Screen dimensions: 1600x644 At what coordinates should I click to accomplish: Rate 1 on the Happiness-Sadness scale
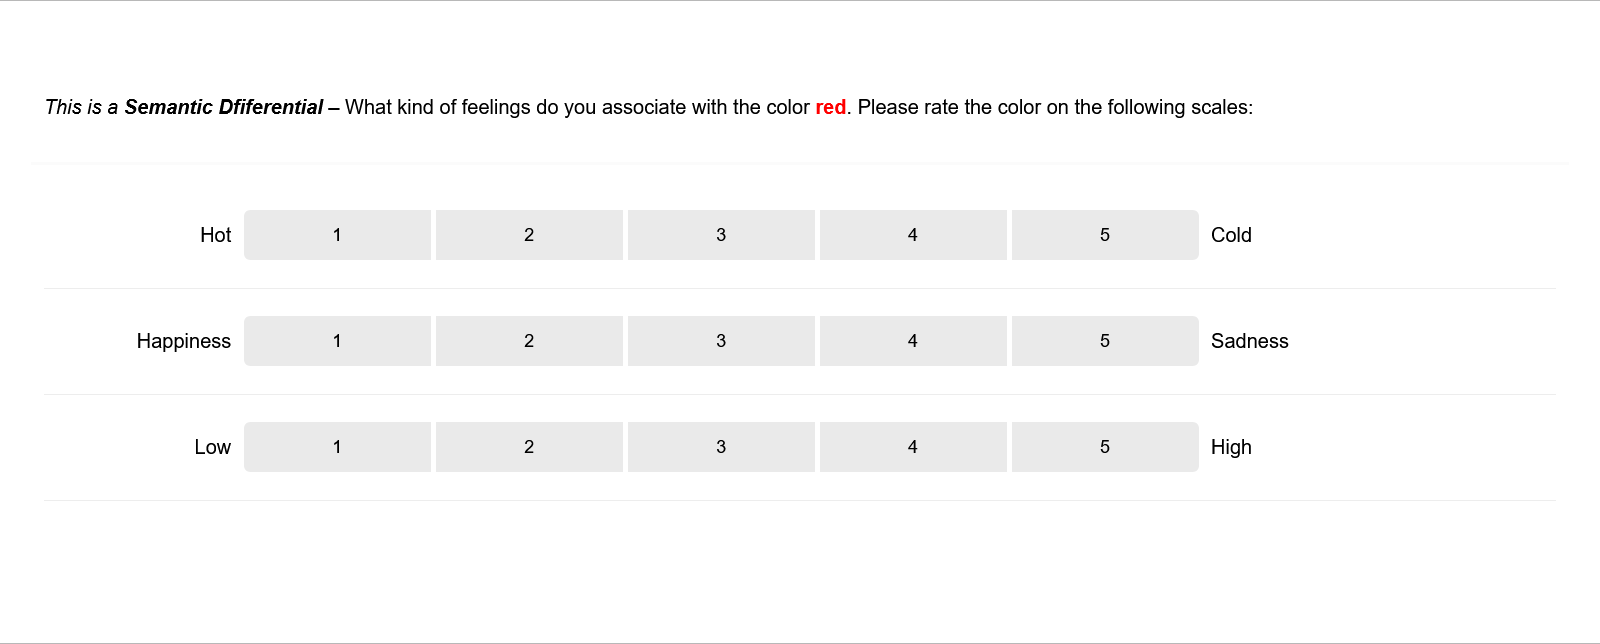coord(337,341)
